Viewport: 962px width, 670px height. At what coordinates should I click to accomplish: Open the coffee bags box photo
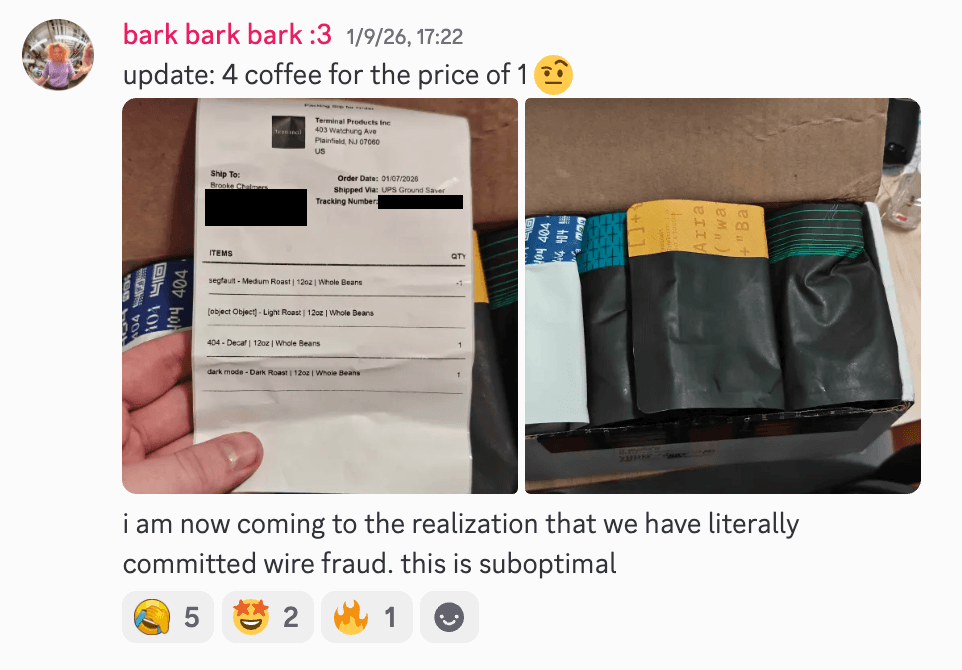tap(723, 296)
